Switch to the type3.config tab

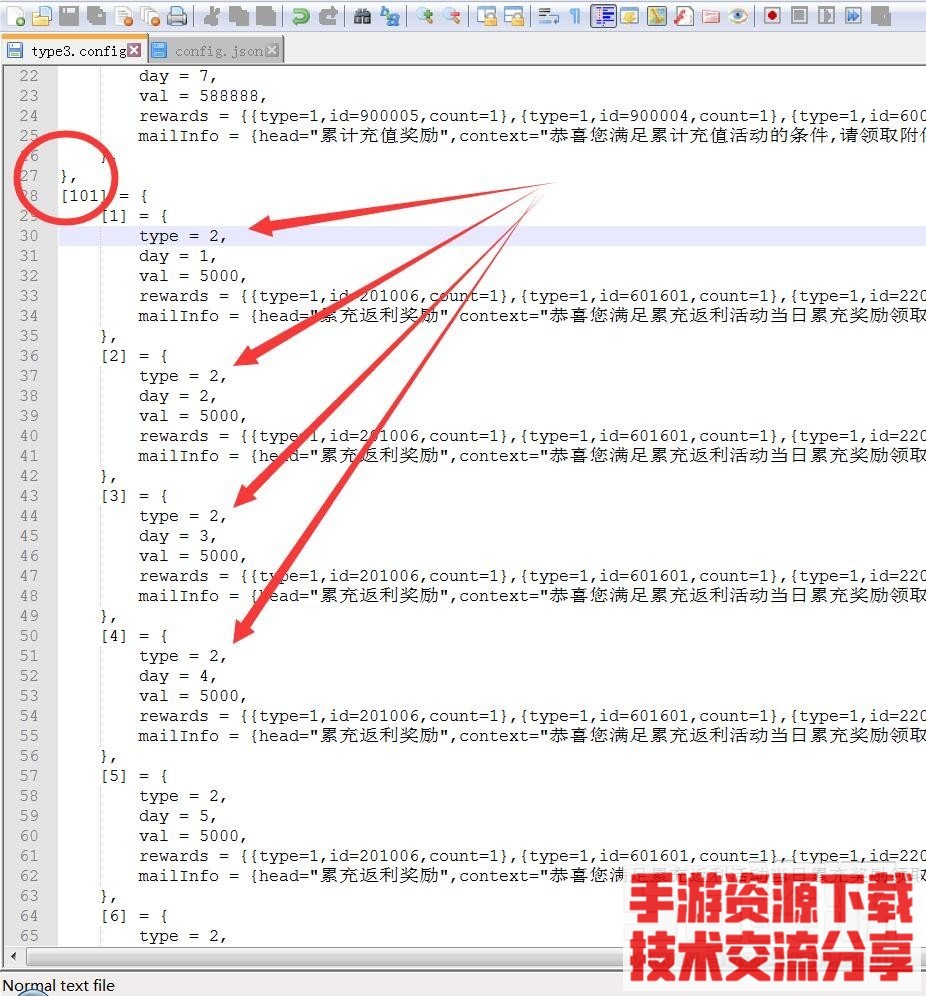click(74, 51)
